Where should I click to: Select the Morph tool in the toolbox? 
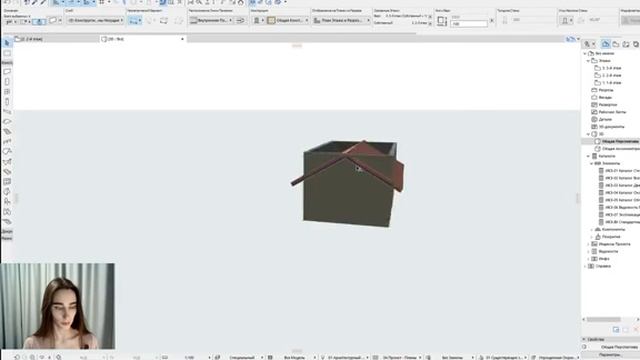tap(7, 191)
